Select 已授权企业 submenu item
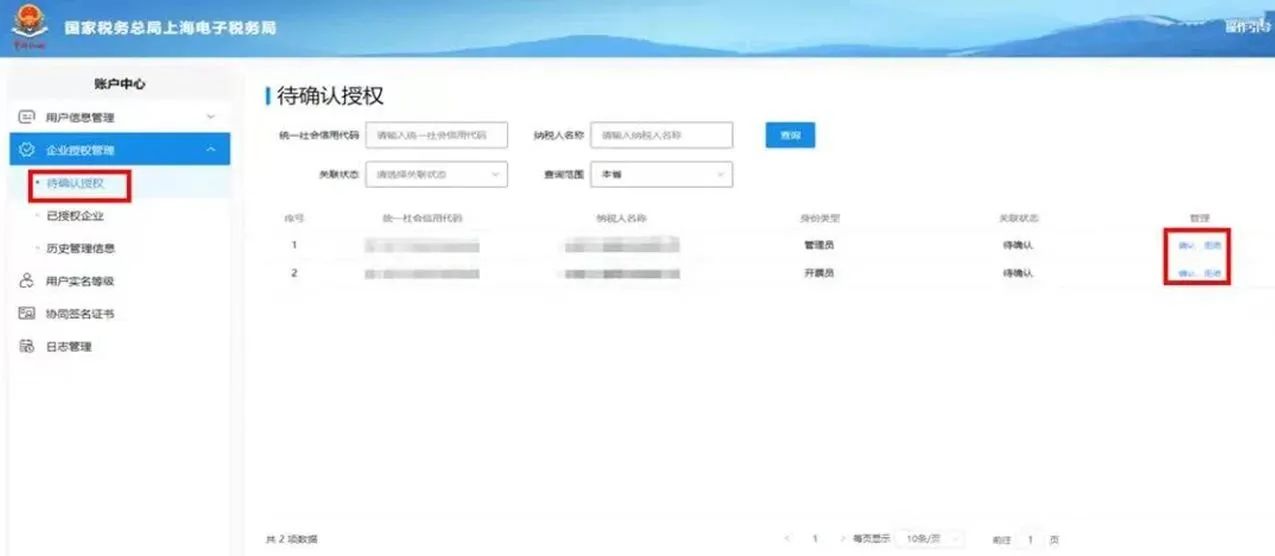The image size is (1275, 556). pyautogui.click(x=76, y=216)
